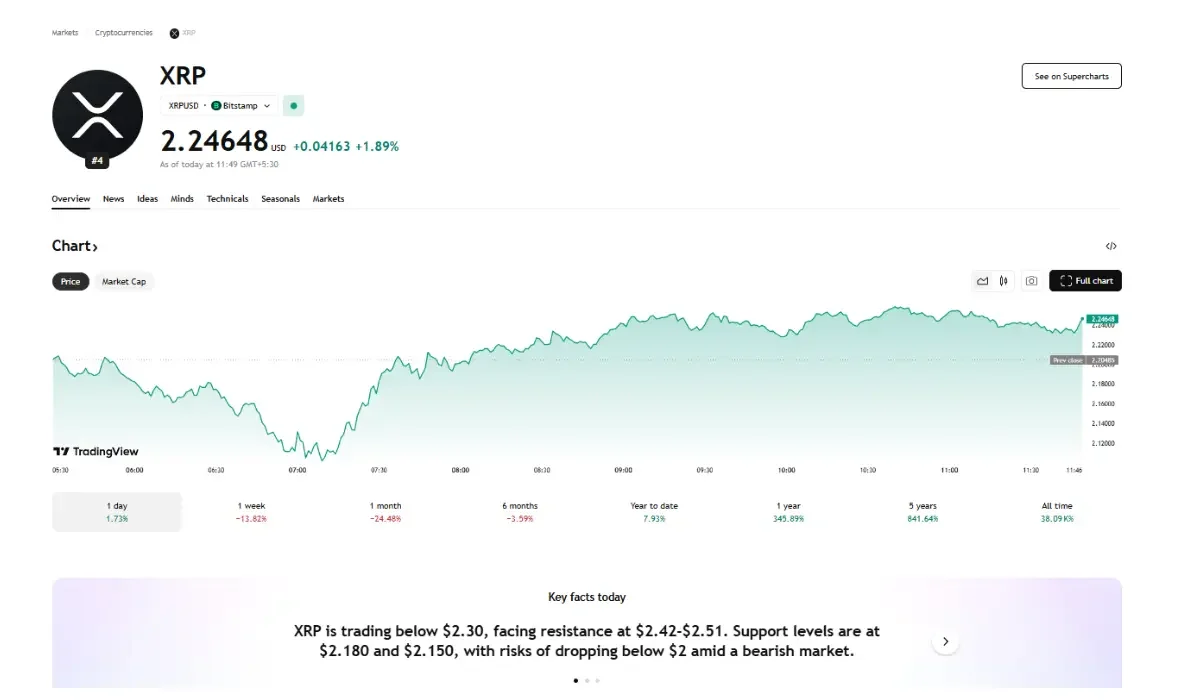Advance the Key facts carousel arrow
Viewport: 1200px width, 700px height.
tap(945, 641)
